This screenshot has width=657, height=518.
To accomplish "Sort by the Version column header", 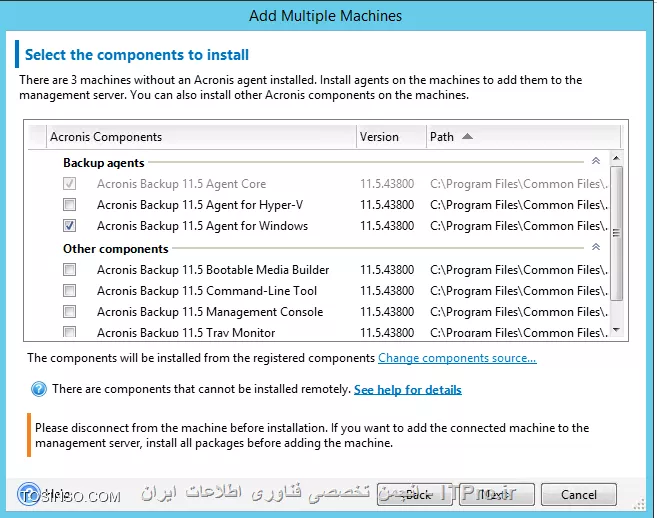I will pos(391,137).
